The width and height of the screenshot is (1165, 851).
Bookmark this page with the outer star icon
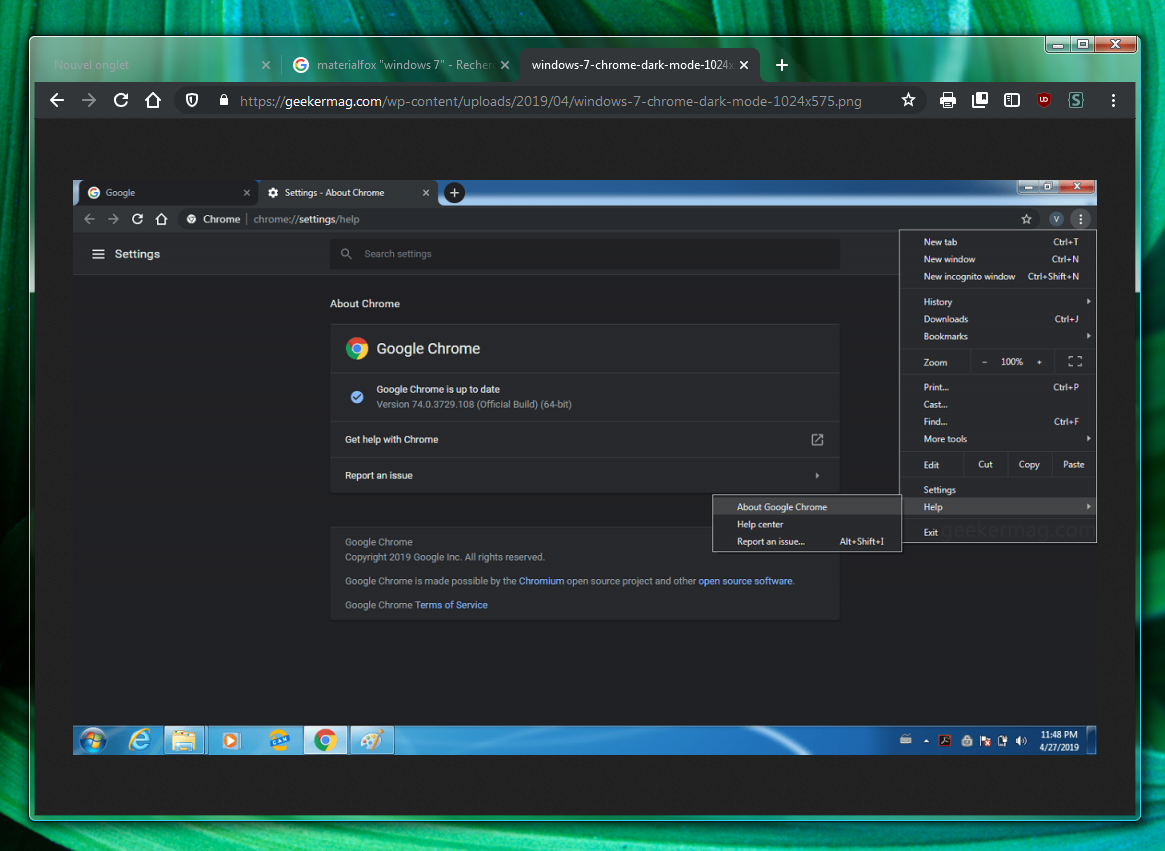pyautogui.click(x=908, y=100)
